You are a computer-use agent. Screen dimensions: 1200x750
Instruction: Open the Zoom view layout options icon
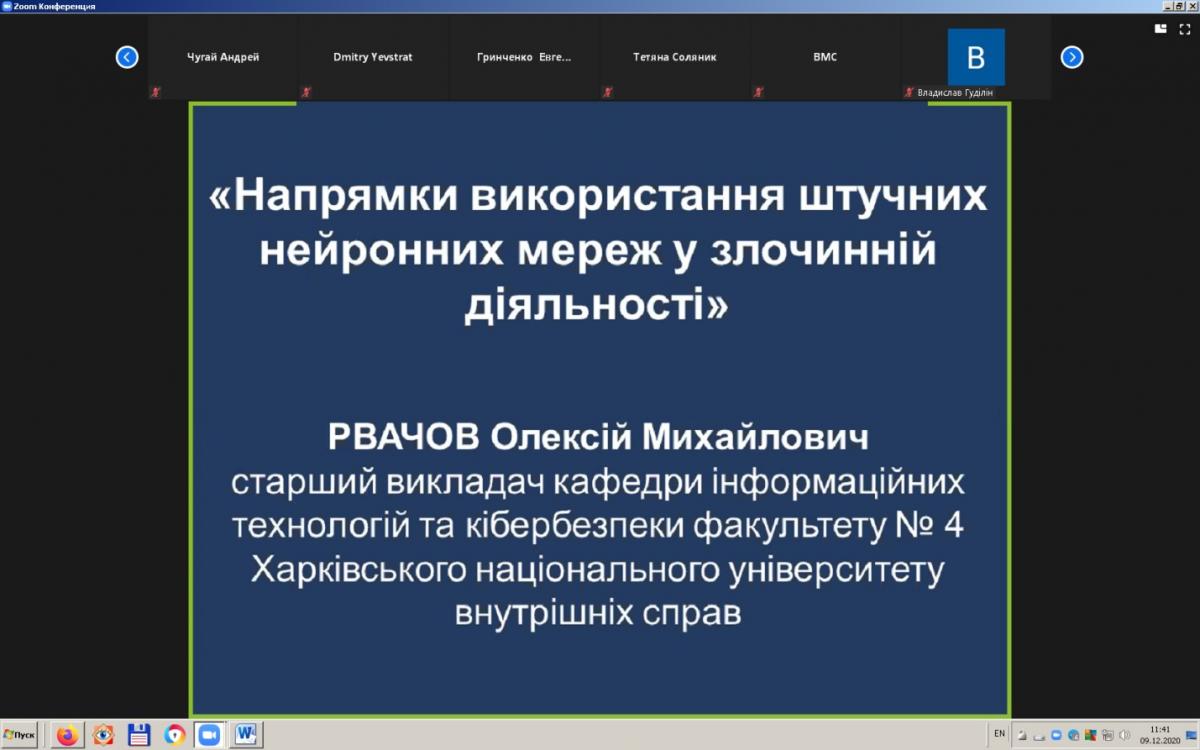pos(1161,29)
